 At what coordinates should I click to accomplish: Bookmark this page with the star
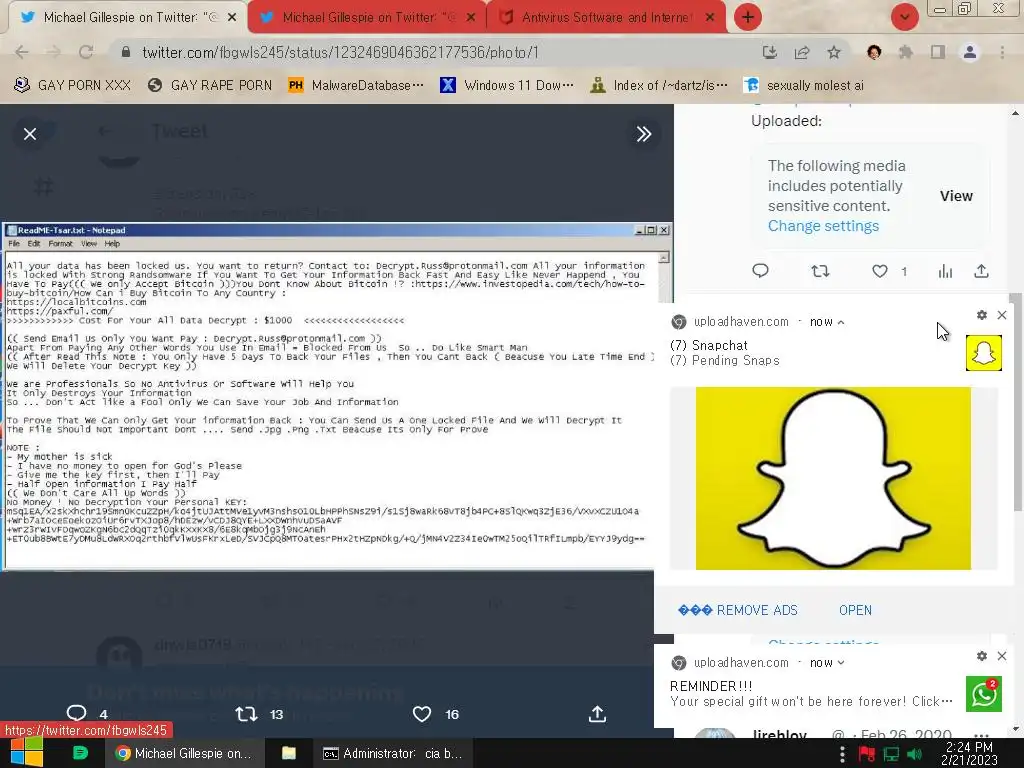click(834, 52)
